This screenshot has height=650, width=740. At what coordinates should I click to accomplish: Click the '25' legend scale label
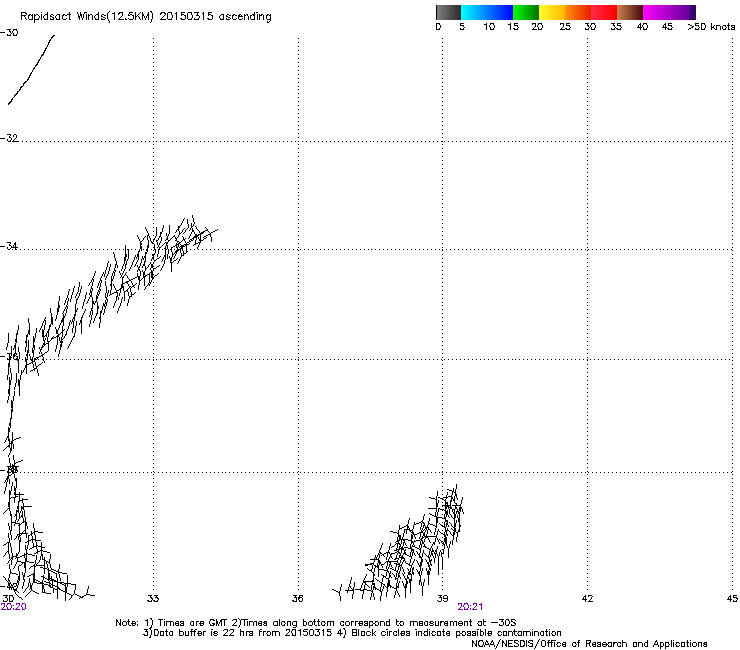click(565, 27)
